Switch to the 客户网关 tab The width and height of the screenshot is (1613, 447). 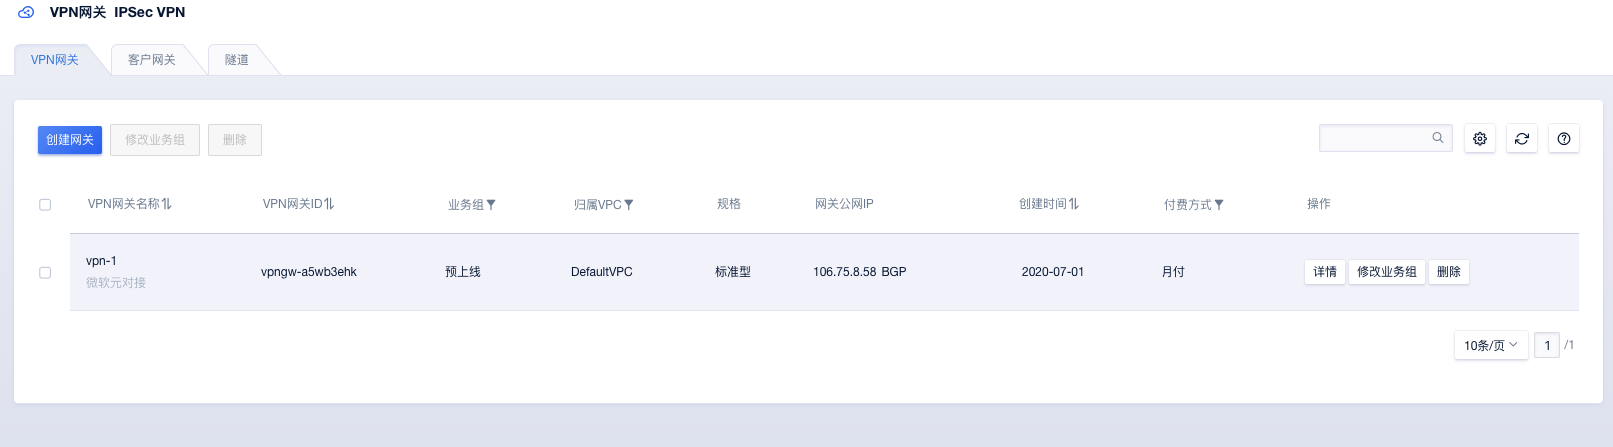point(152,60)
